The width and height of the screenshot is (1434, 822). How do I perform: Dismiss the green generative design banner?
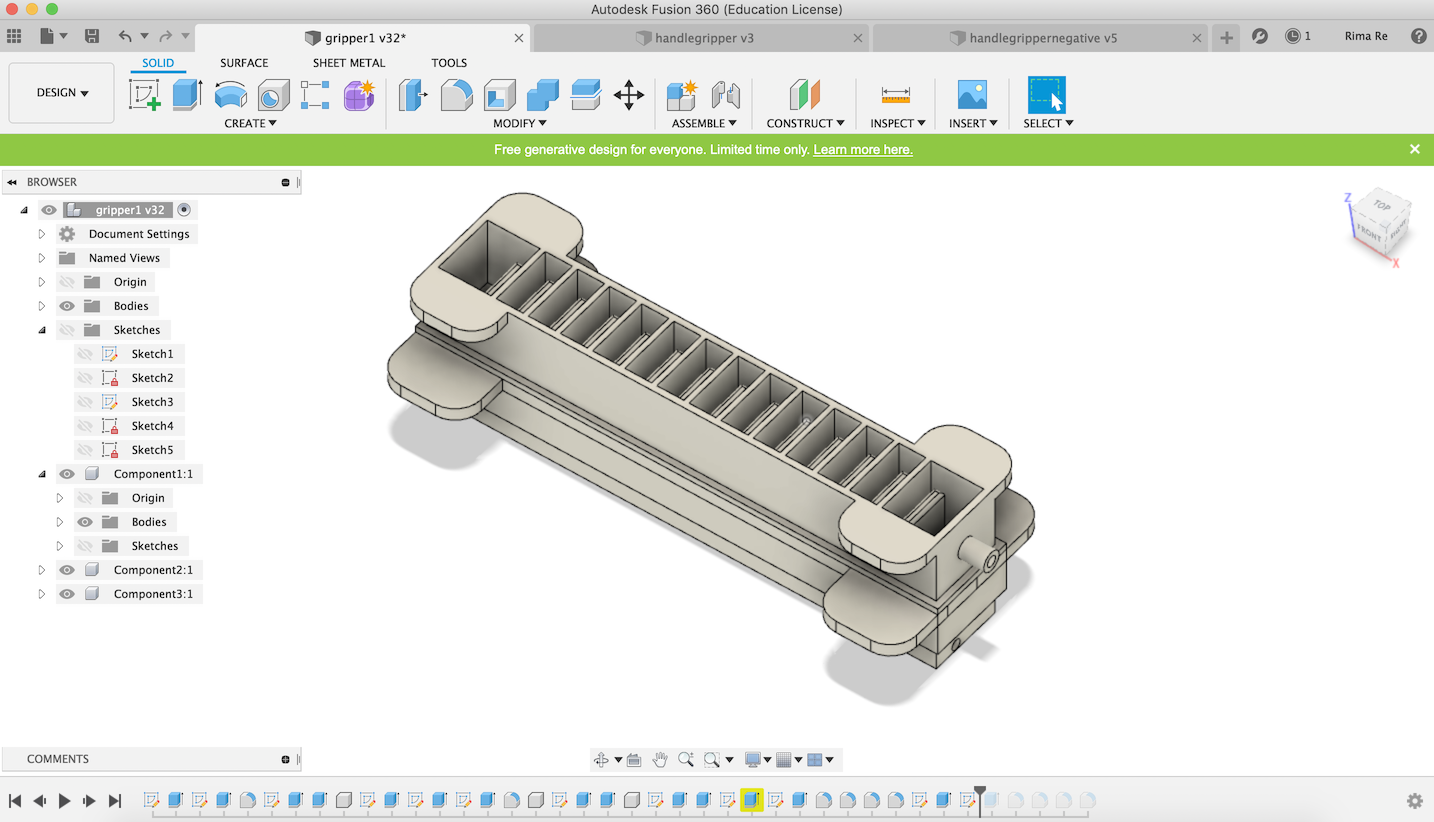(1414, 149)
